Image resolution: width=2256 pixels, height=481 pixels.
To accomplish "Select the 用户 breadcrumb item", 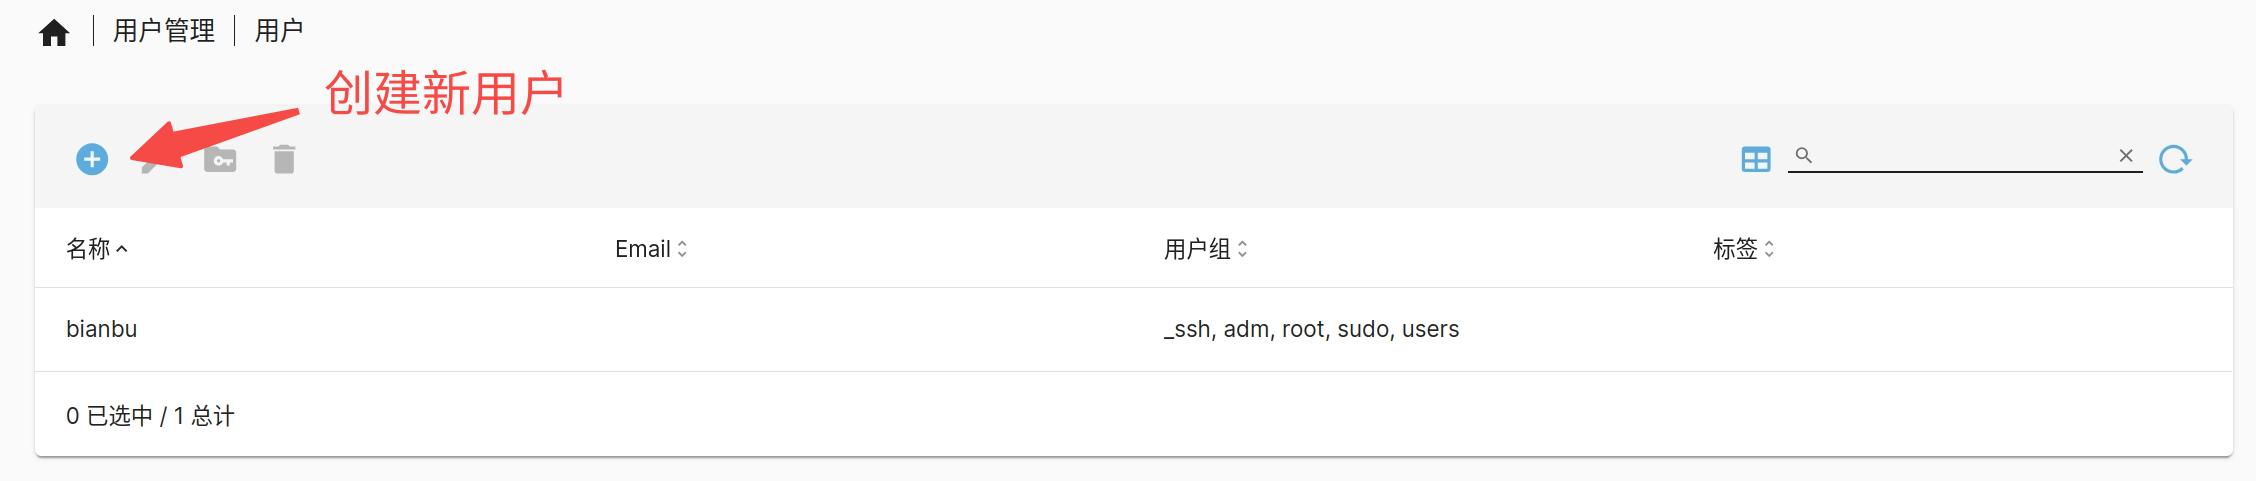I will pos(279,31).
